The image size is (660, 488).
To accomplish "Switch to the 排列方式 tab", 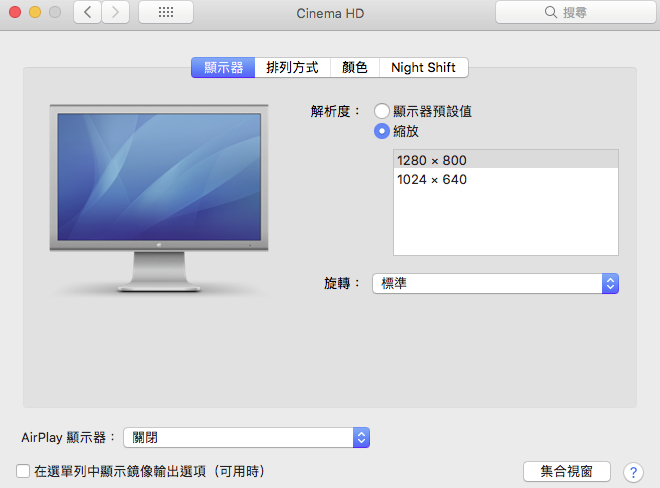I will (292, 67).
